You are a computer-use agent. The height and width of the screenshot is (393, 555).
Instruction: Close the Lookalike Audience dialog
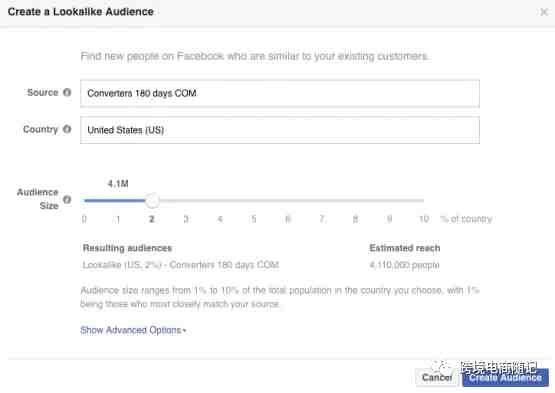pos(544,12)
